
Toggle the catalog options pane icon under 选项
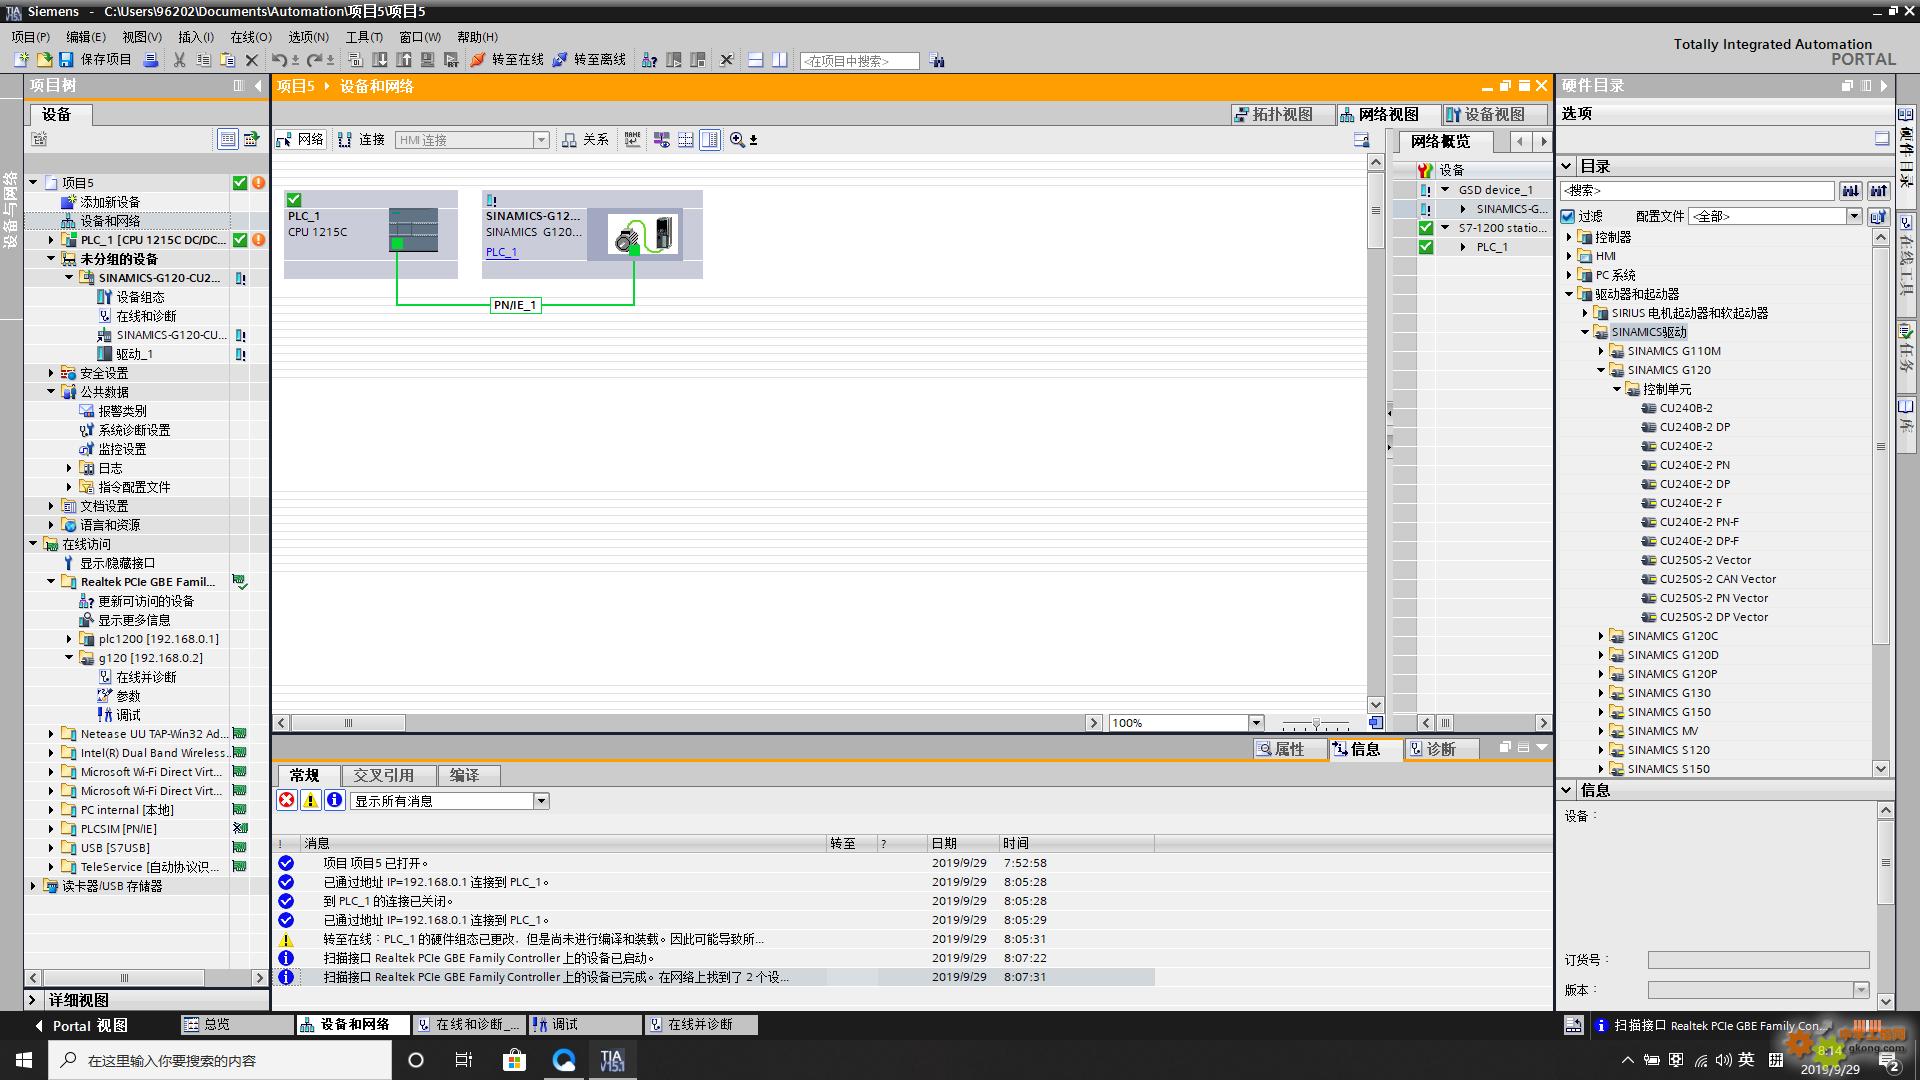[x=1882, y=139]
